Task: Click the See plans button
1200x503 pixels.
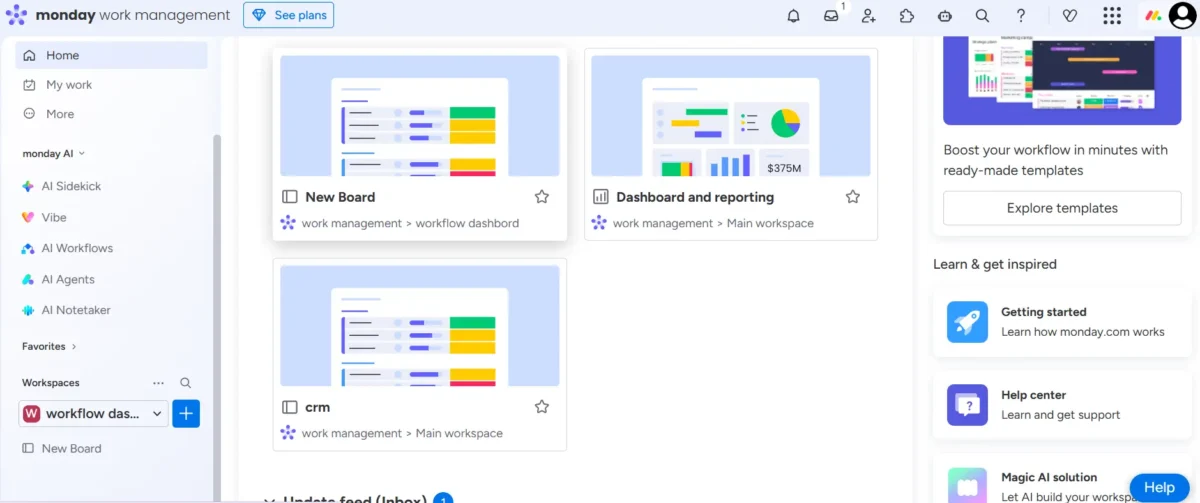Action: click(289, 15)
